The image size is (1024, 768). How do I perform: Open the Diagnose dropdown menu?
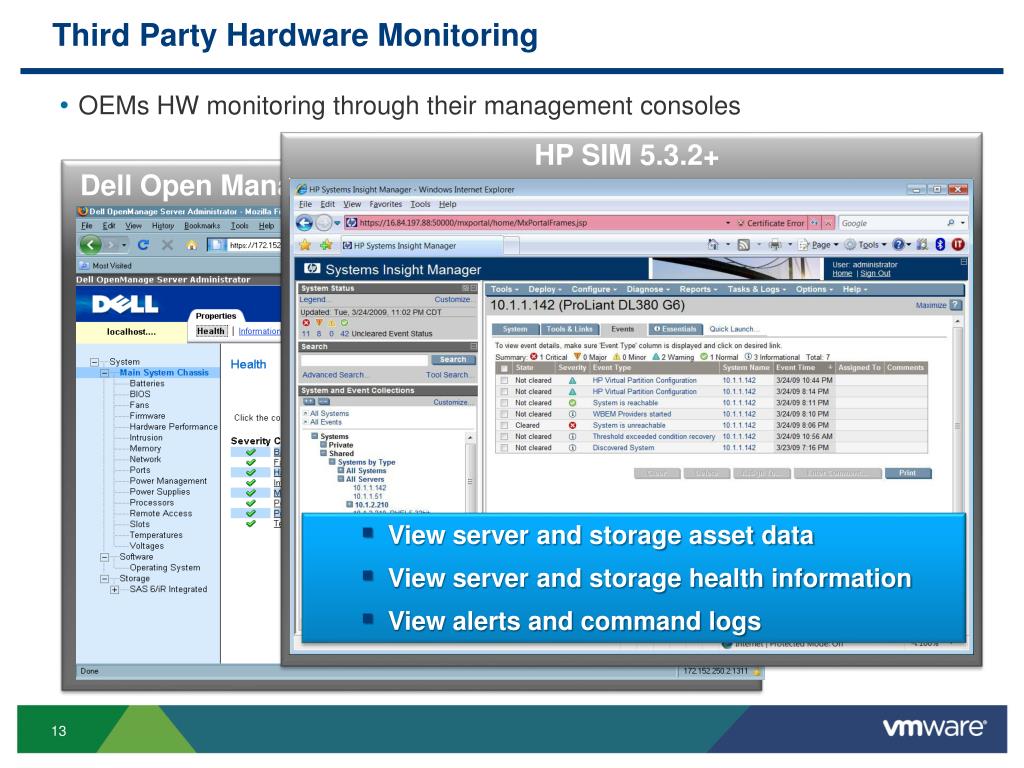pos(648,289)
